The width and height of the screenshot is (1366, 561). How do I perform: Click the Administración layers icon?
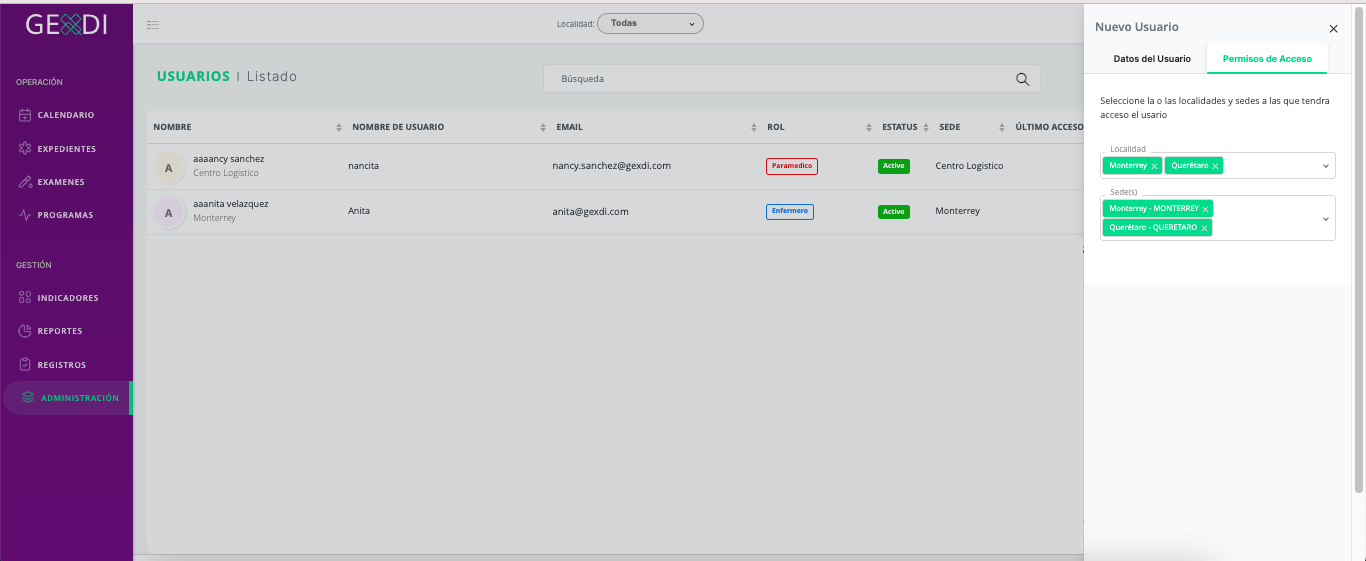tap(28, 398)
